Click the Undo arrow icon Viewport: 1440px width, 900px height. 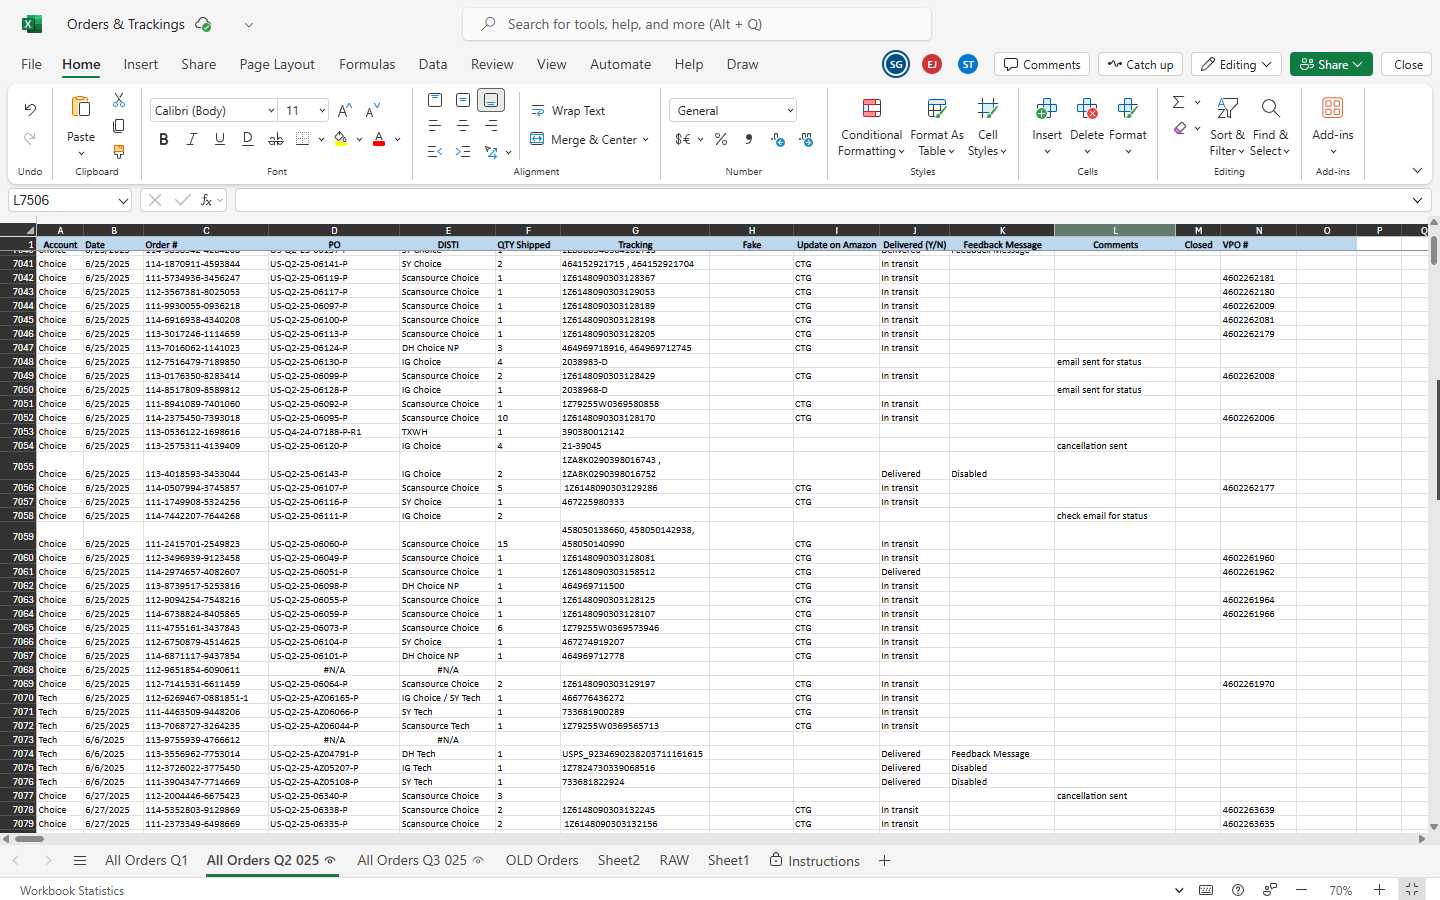click(30, 109)
